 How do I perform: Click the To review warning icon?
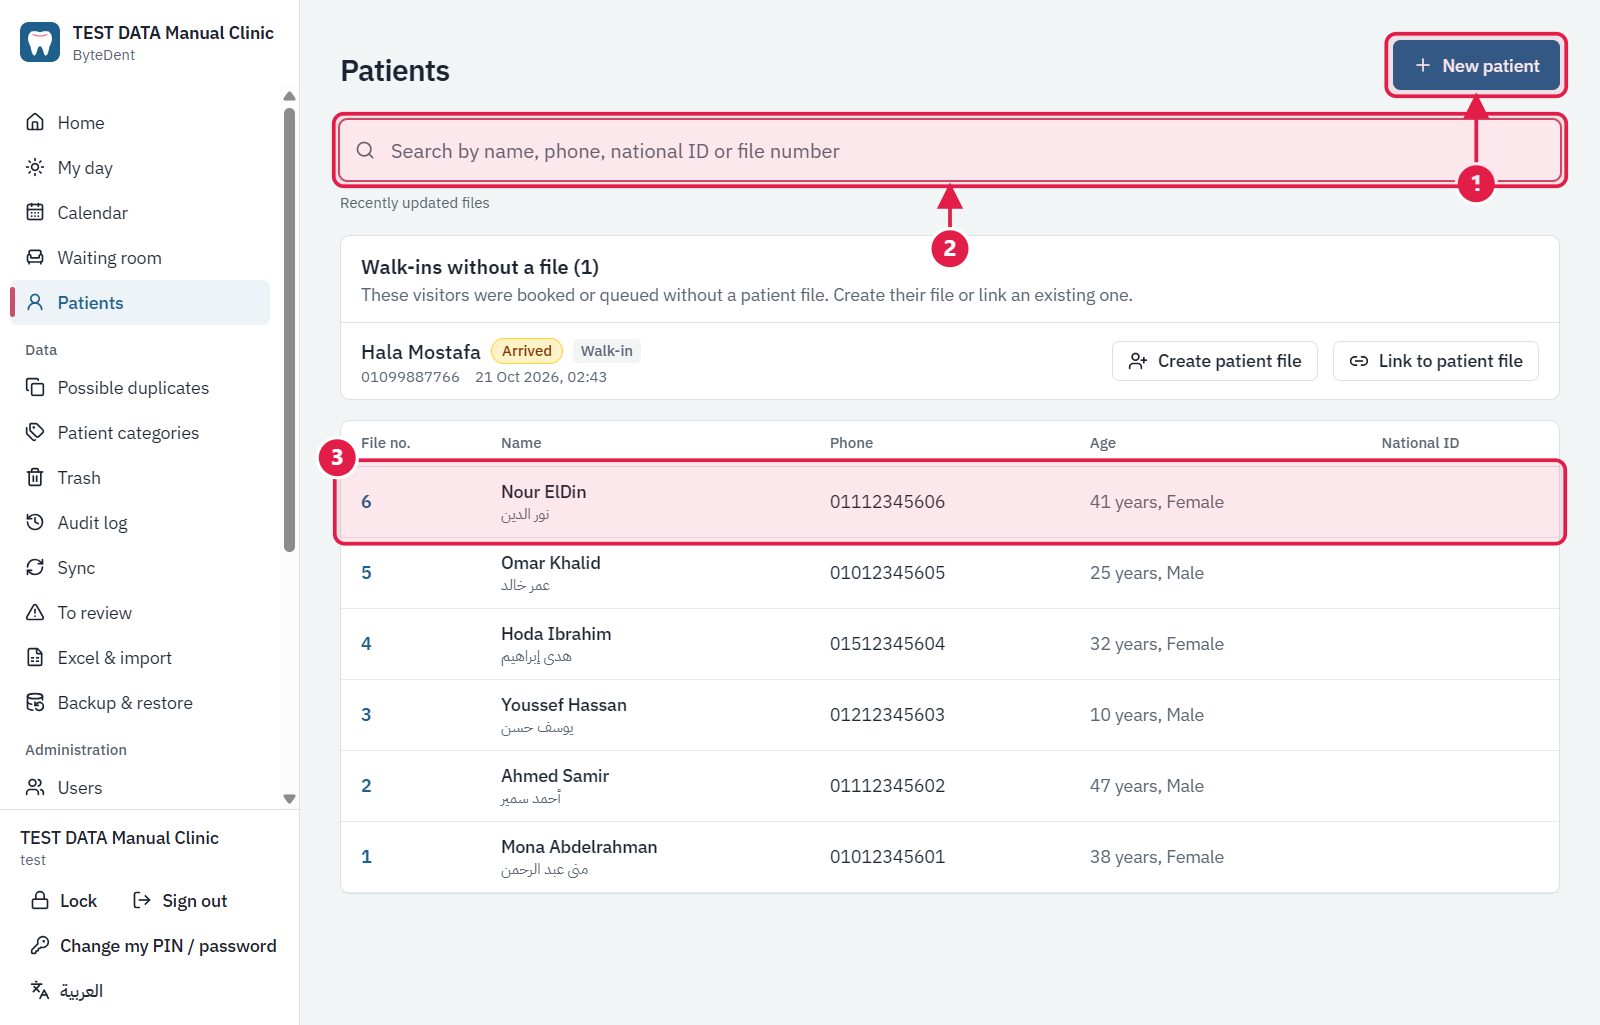pyautogui.click(x=35, y=612)
